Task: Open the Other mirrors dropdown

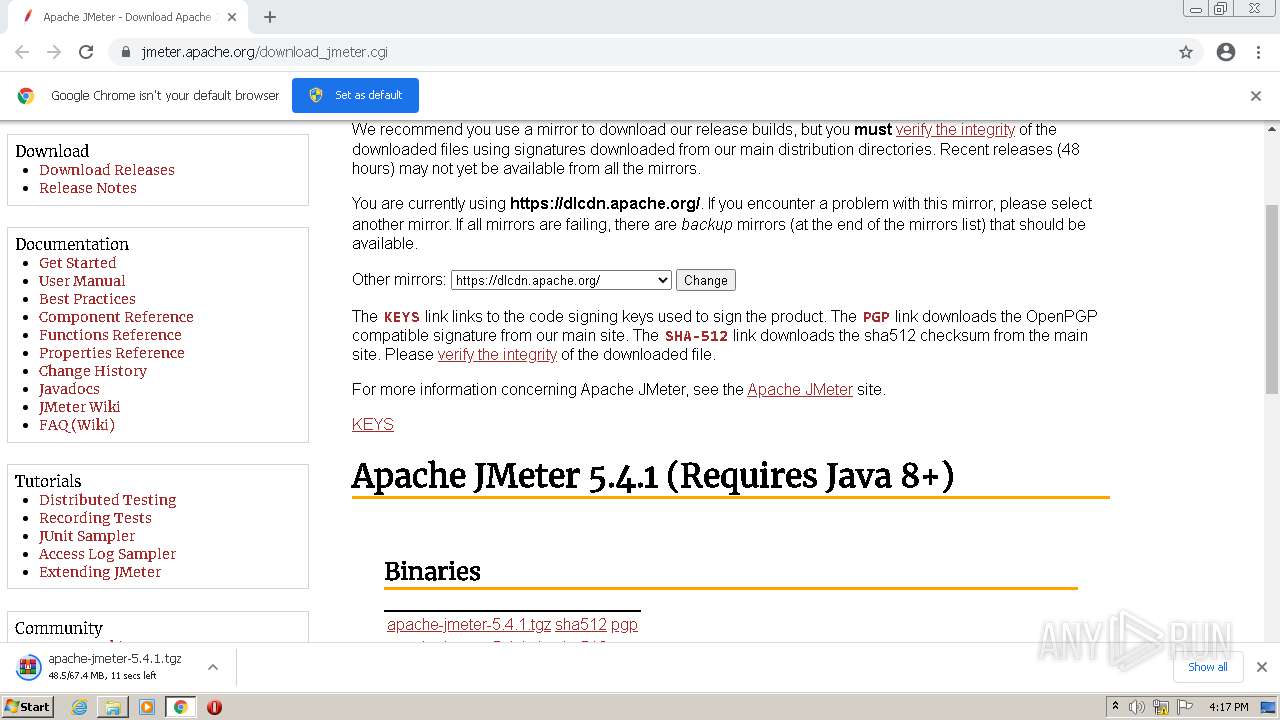Action: pos(561,281)
